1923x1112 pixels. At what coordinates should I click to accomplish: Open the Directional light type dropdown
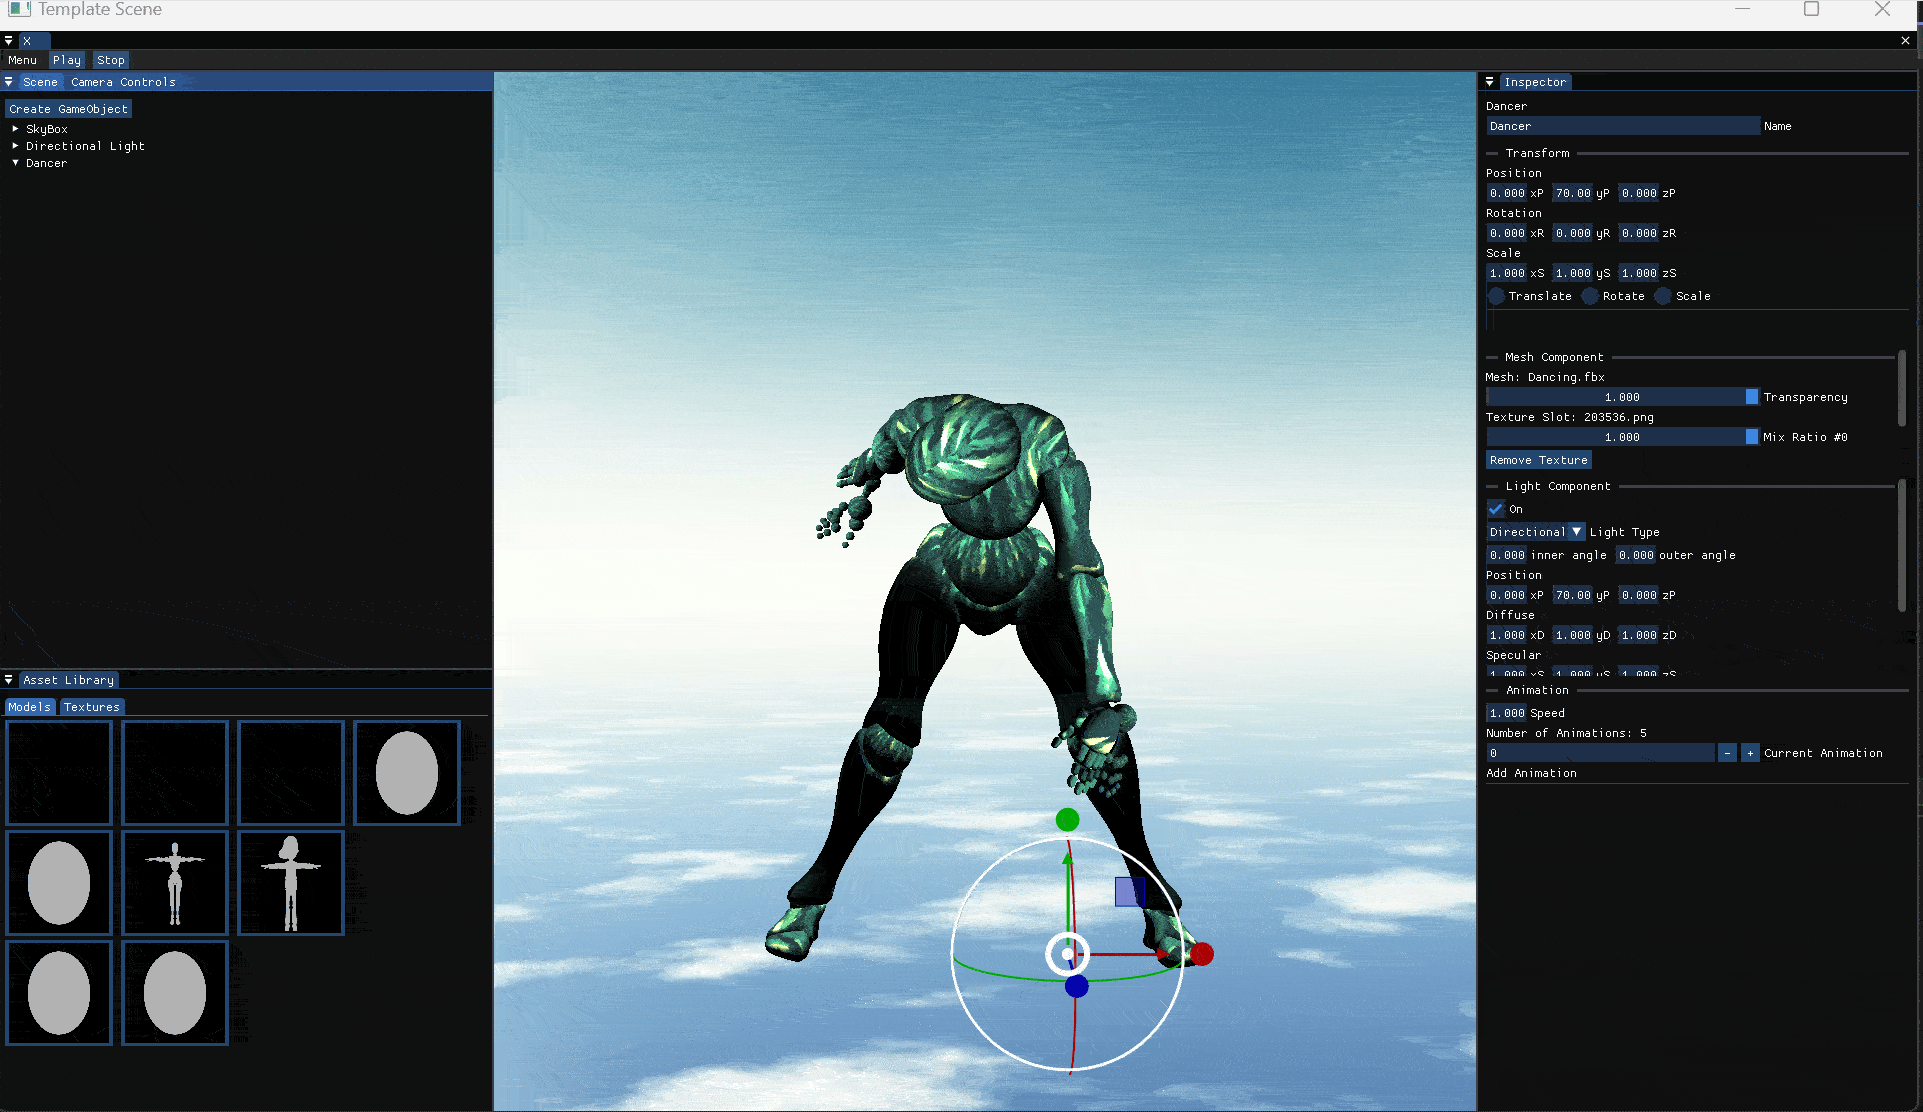coord(1535,532)
